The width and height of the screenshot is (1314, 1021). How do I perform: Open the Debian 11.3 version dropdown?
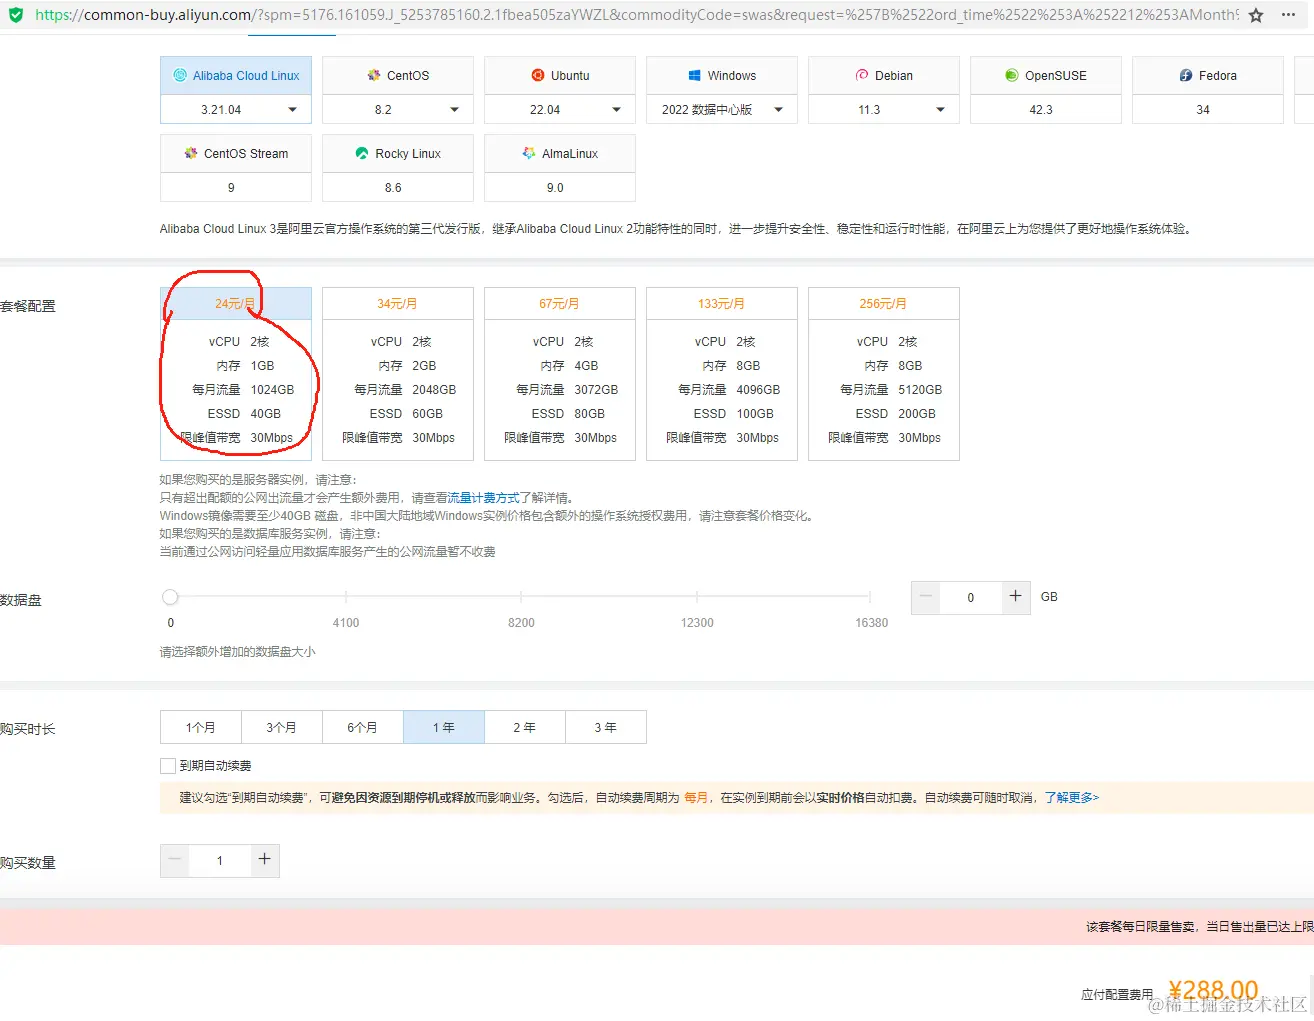(884, 110)
